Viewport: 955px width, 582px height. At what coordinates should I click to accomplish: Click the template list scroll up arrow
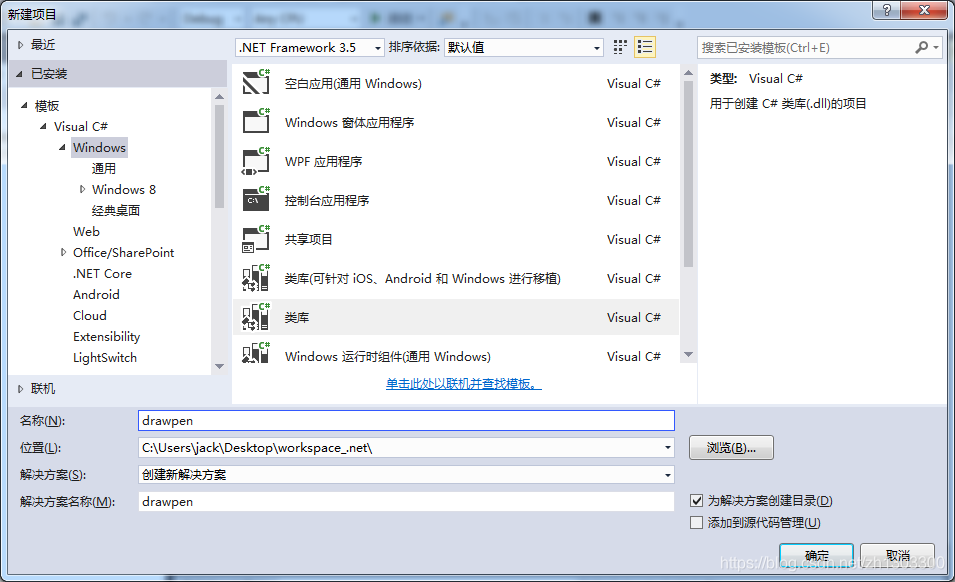click(688, 72)
